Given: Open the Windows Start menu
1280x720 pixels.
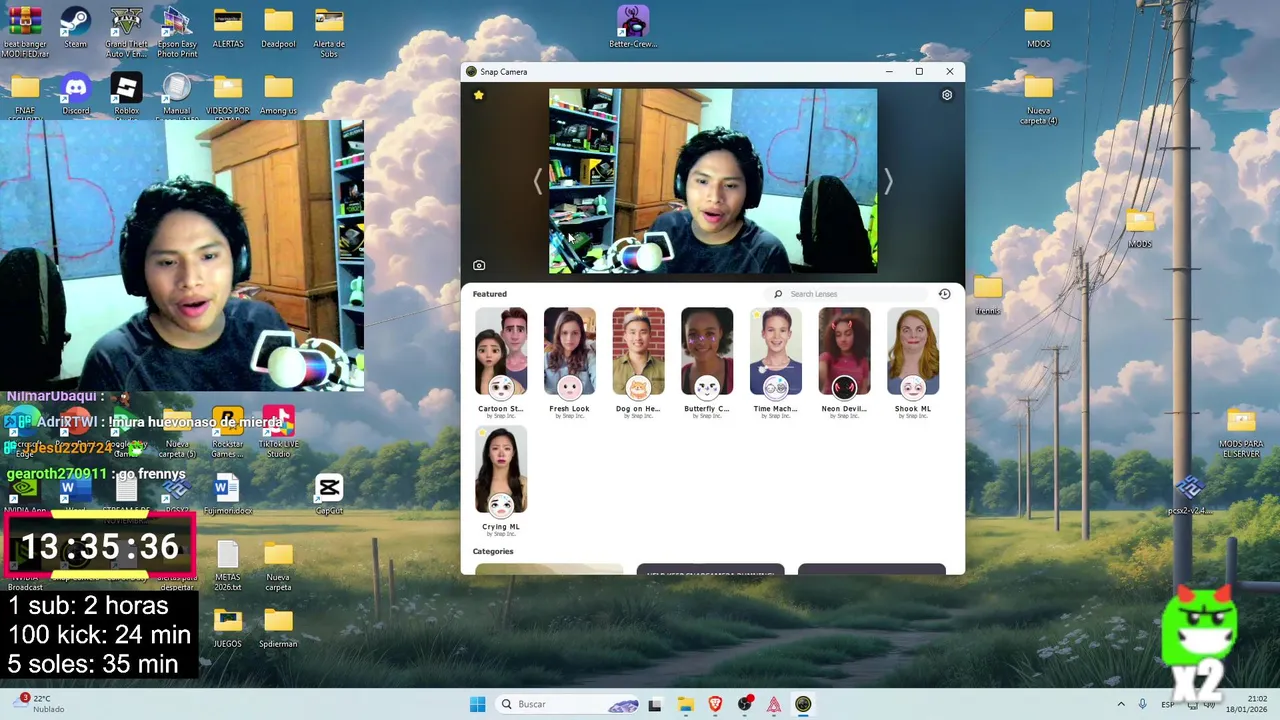Looking at the screenshot, I should coord(477,704).
